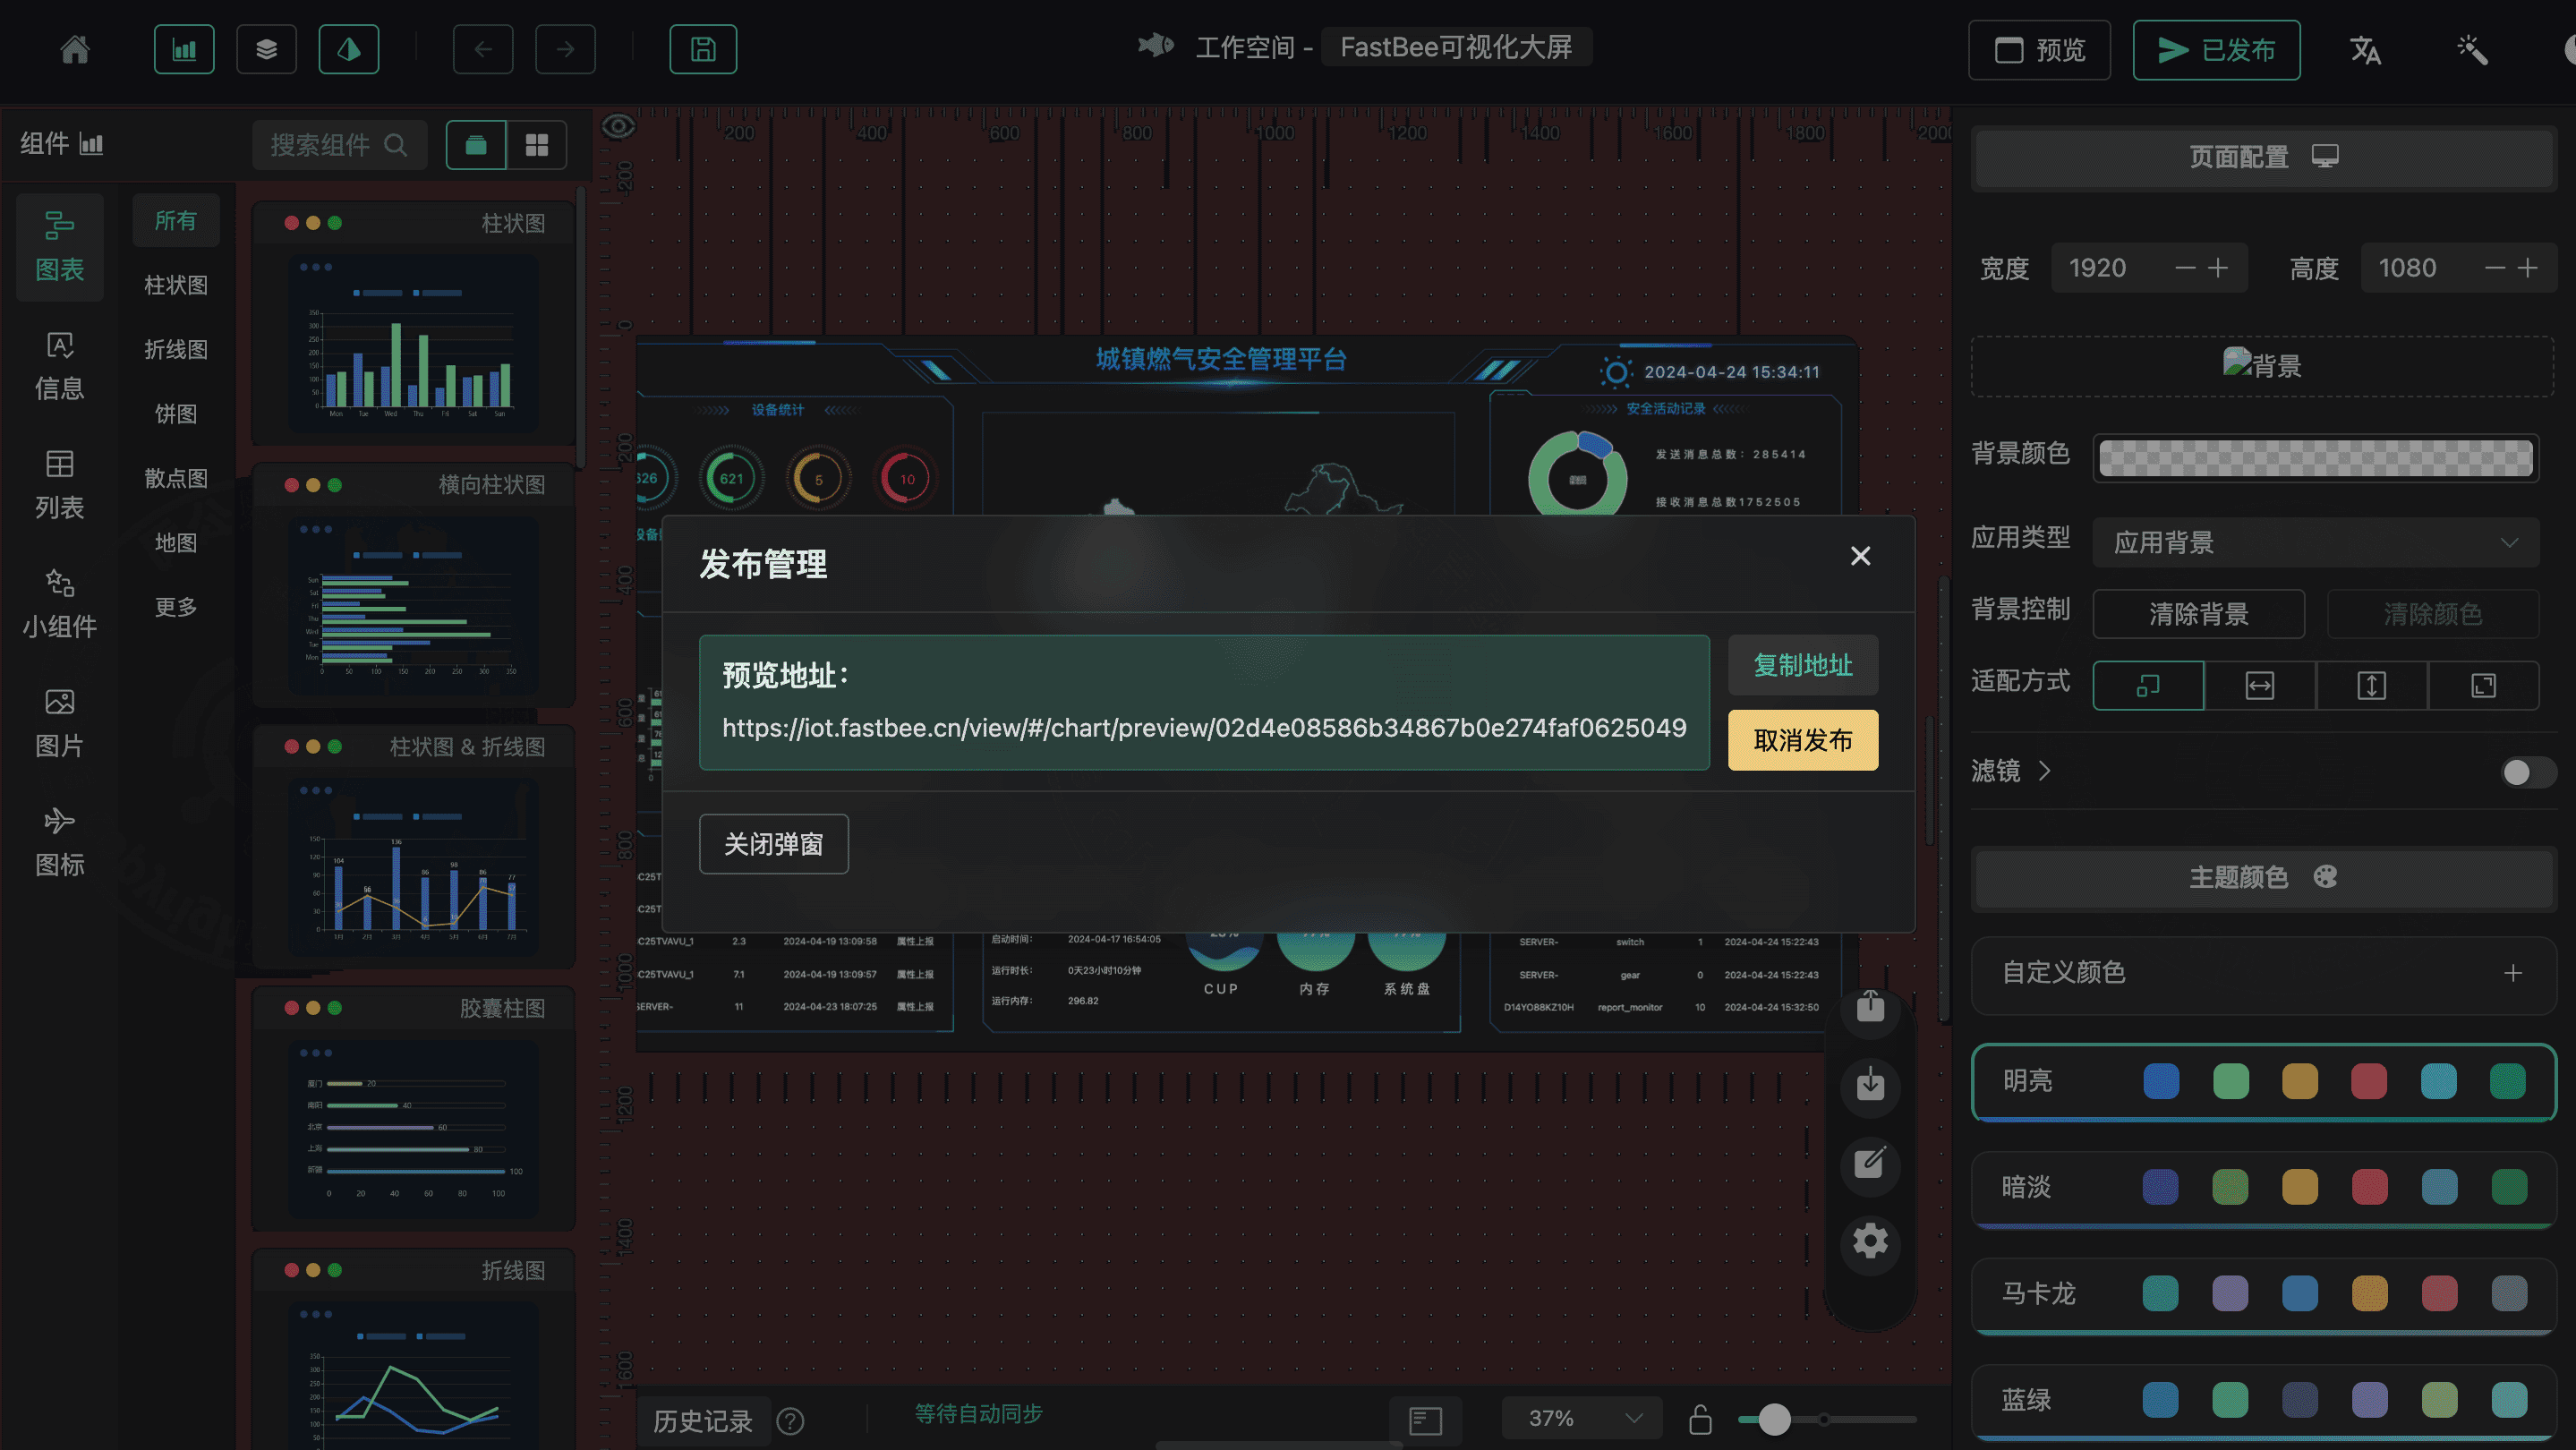Open the 图片 images category
Viewport: 2576px width, 1450px height.
tap(59, 723)
